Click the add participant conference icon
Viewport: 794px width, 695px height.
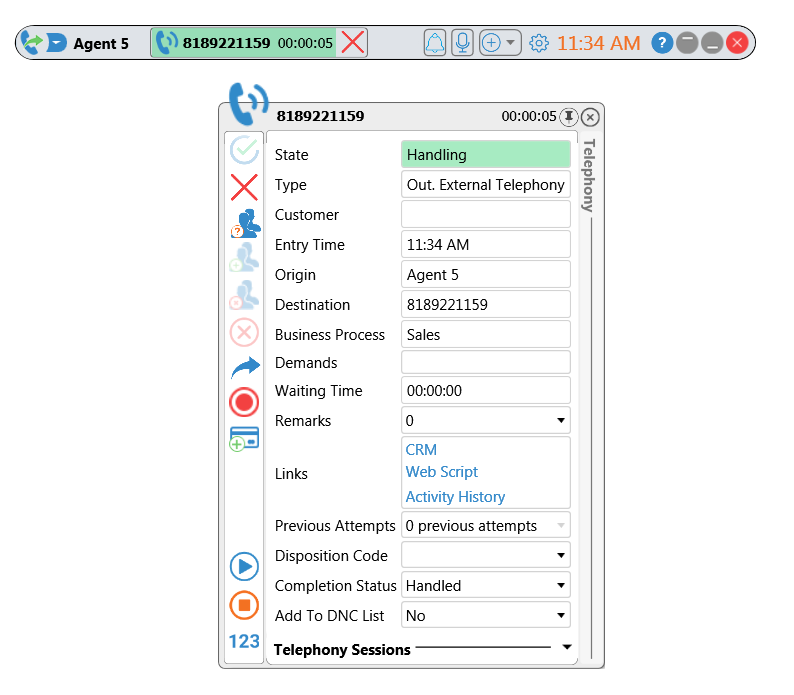point(244,257)
